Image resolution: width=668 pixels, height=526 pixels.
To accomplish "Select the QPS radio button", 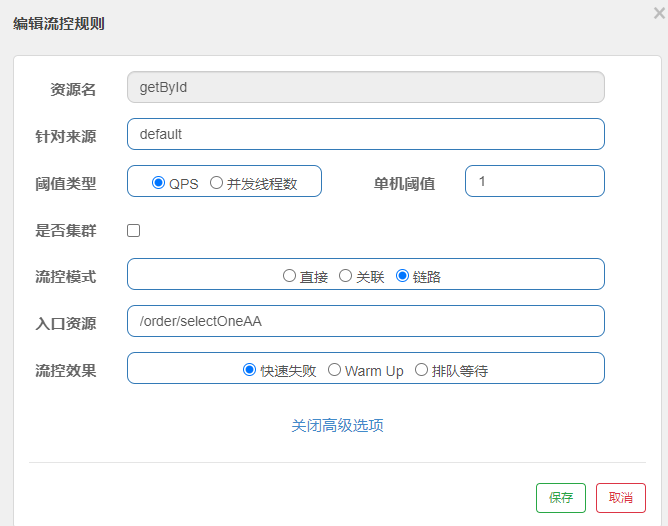I will coord(158,183).
